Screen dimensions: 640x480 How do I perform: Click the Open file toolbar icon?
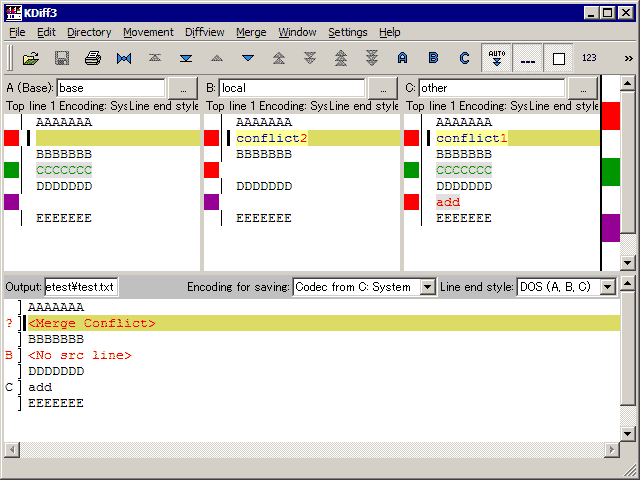(x=31, y=58)
